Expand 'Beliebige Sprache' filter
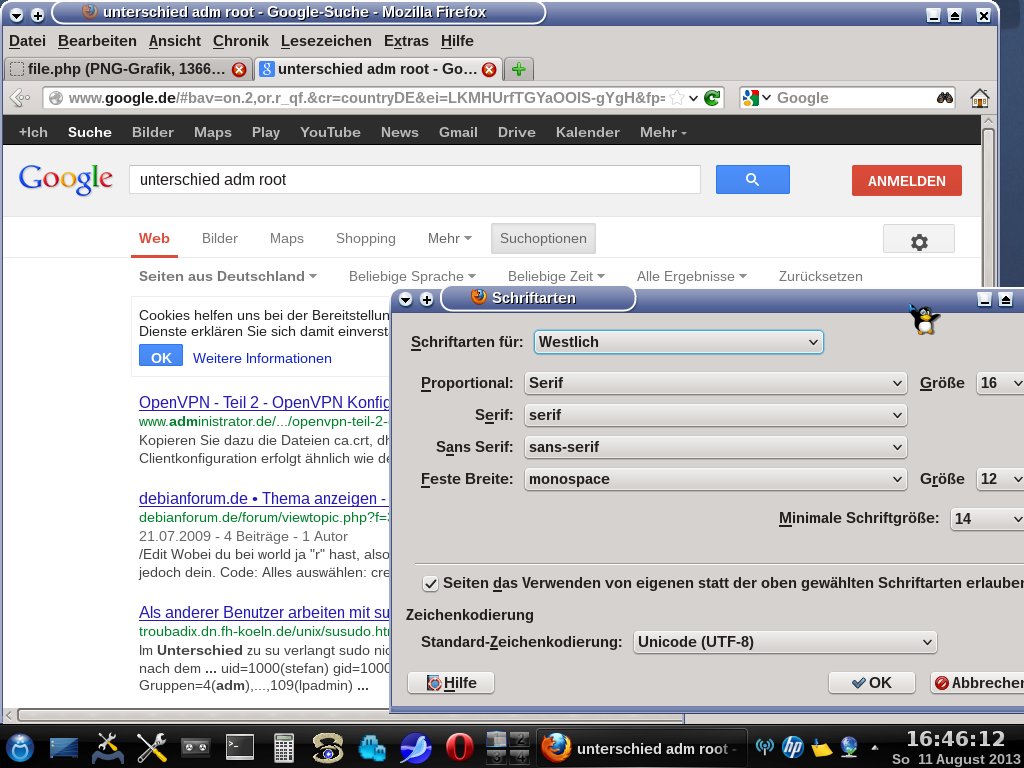Screen dimensions: 1024x768 click(x=412, y=276)
